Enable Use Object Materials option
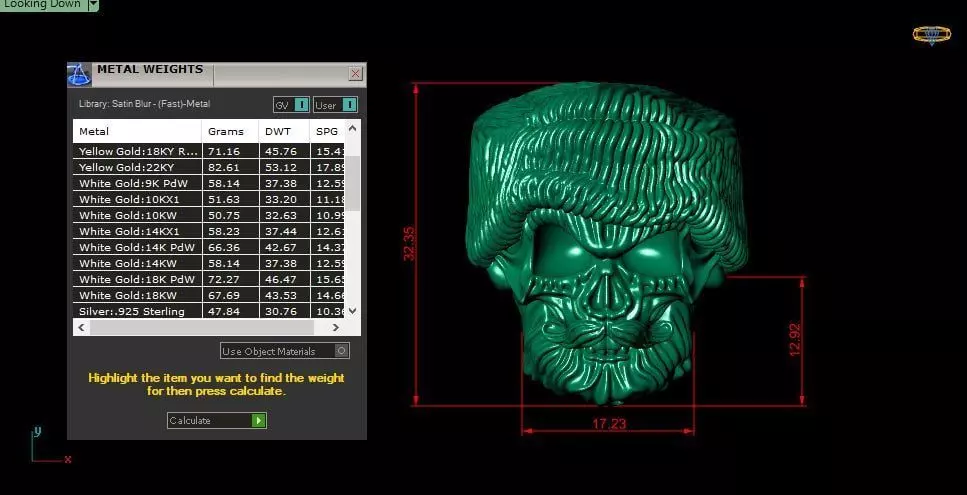 coord(285,351)
